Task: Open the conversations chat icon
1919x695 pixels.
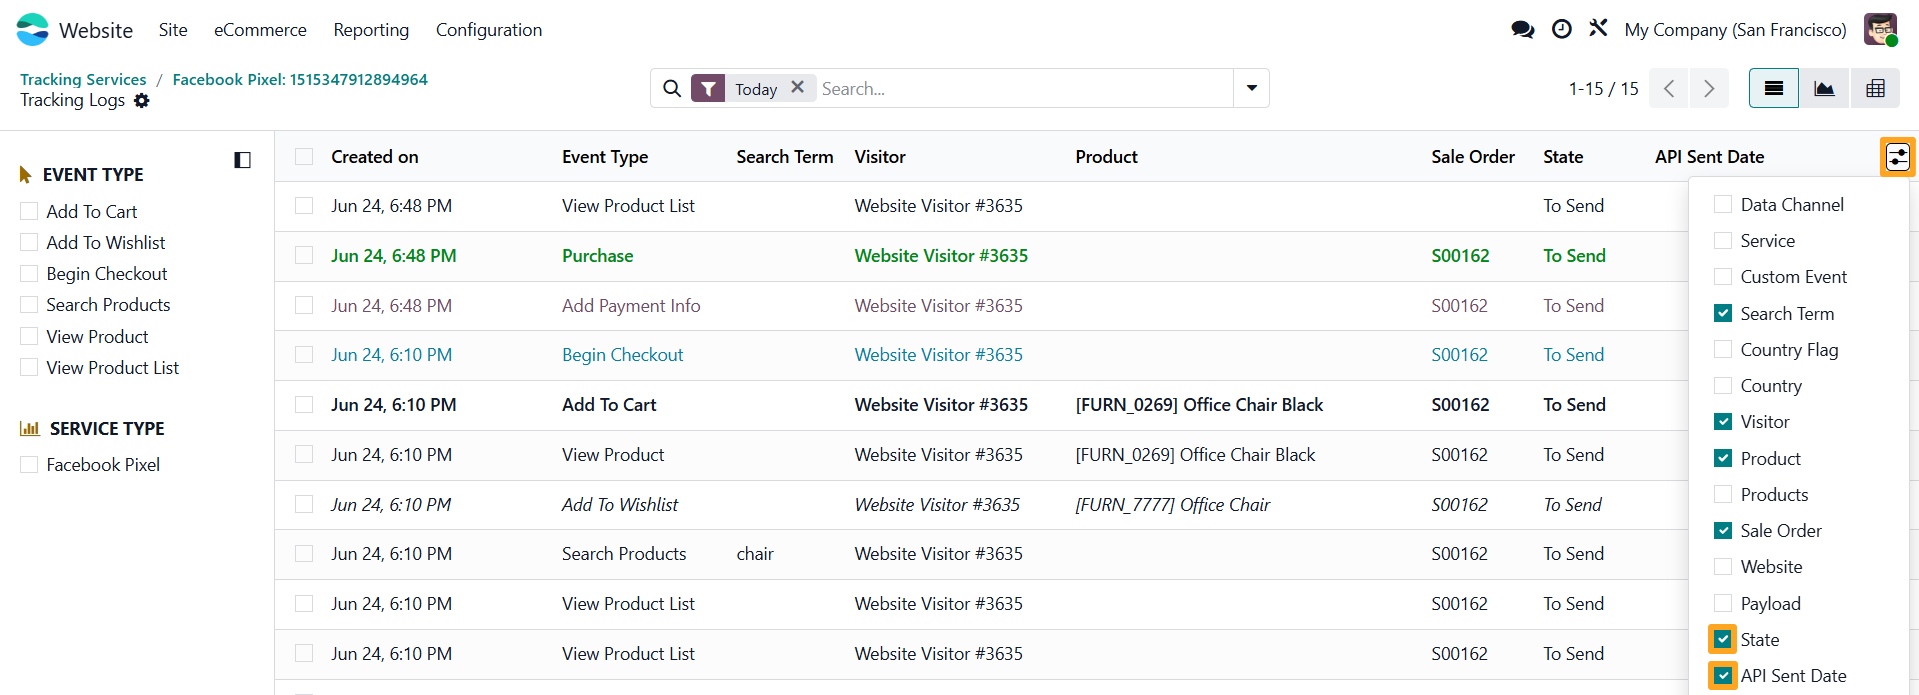Action: click(1522, 30)
